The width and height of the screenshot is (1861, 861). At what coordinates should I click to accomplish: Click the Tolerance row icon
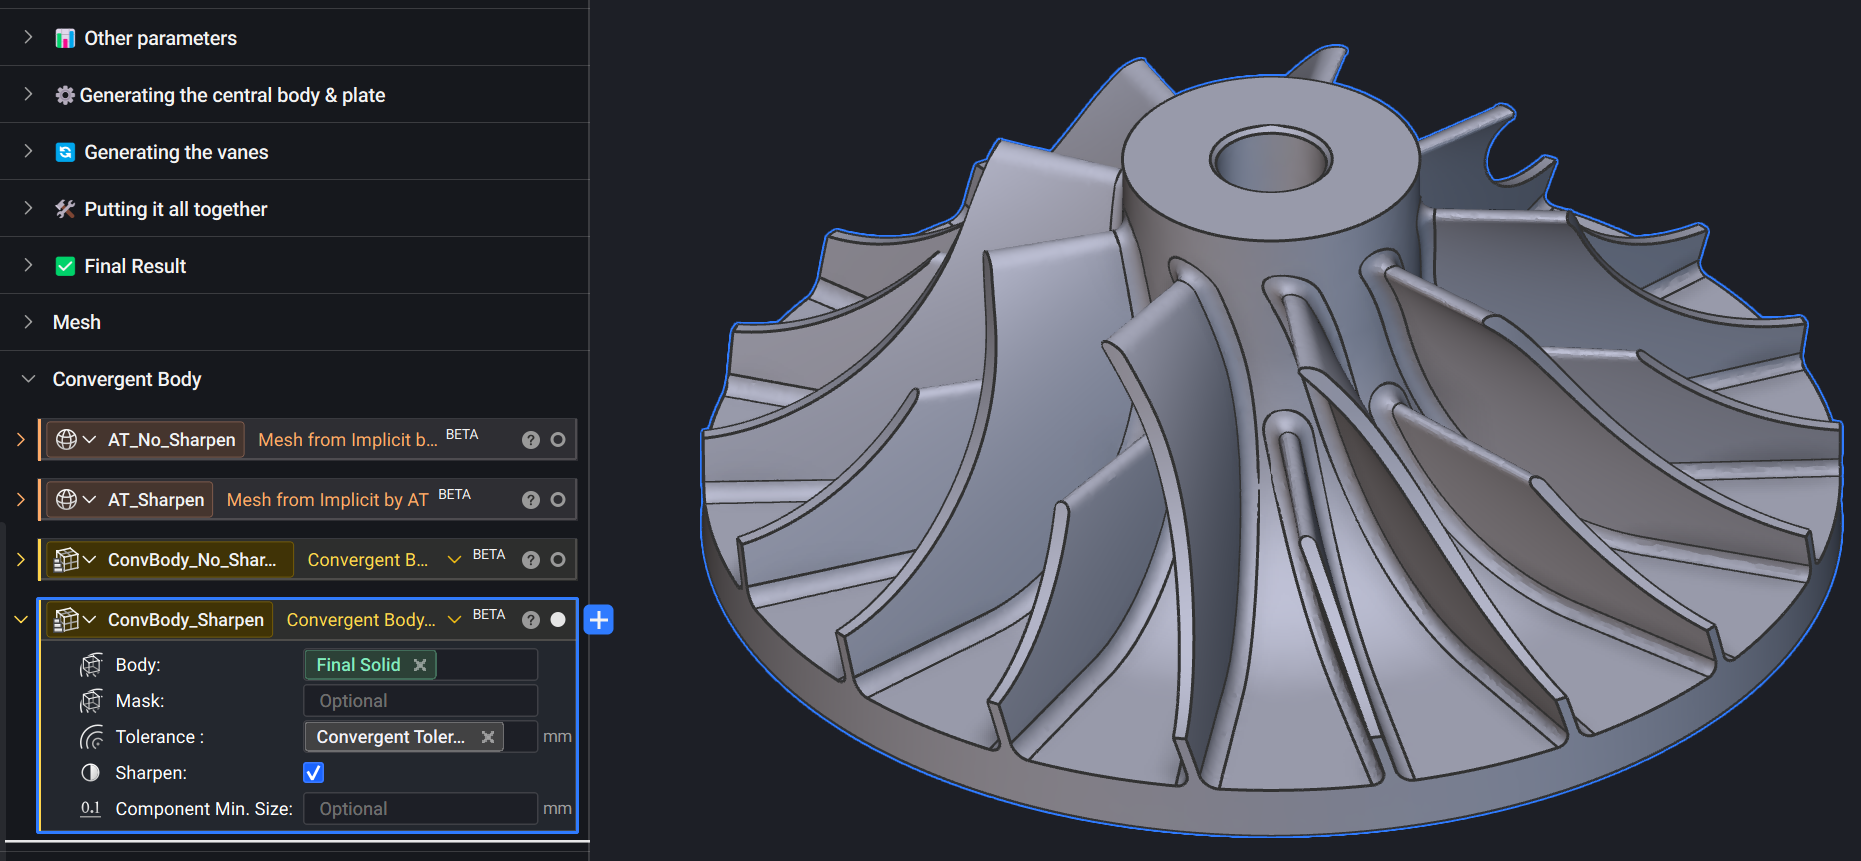tap(91, 737)
